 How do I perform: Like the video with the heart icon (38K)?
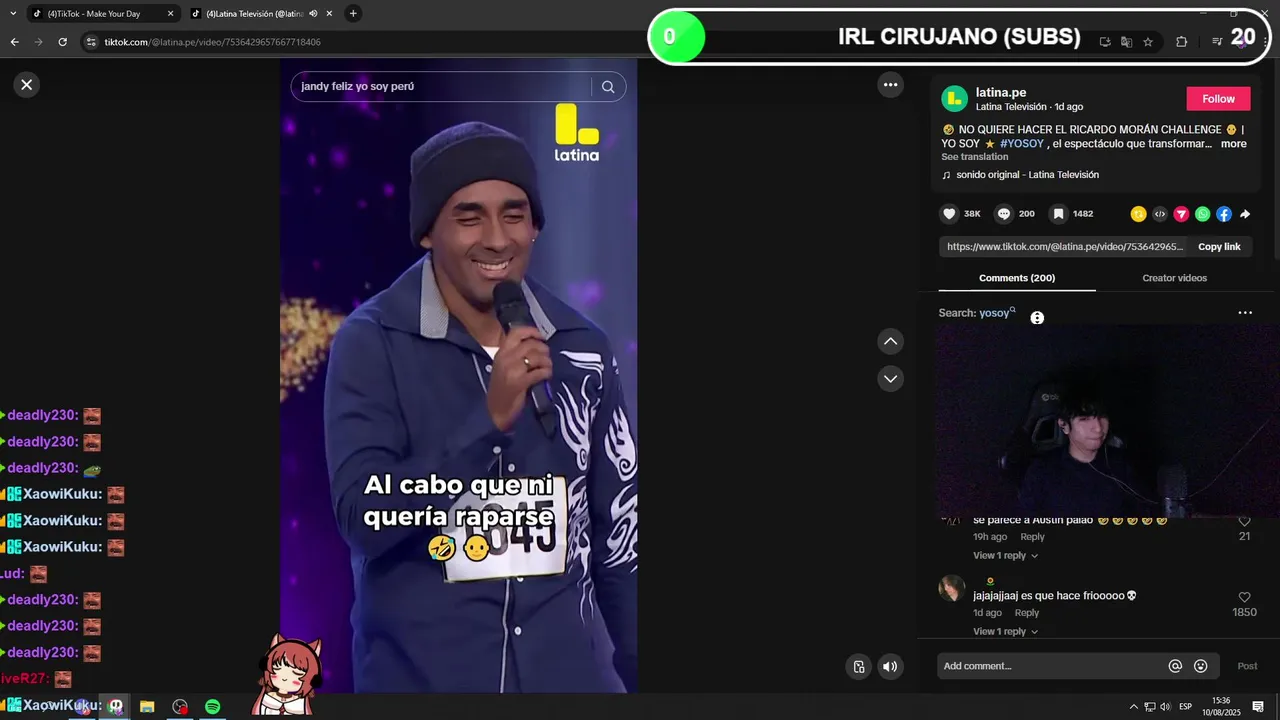pyautogui.click(x=949, y=214)
